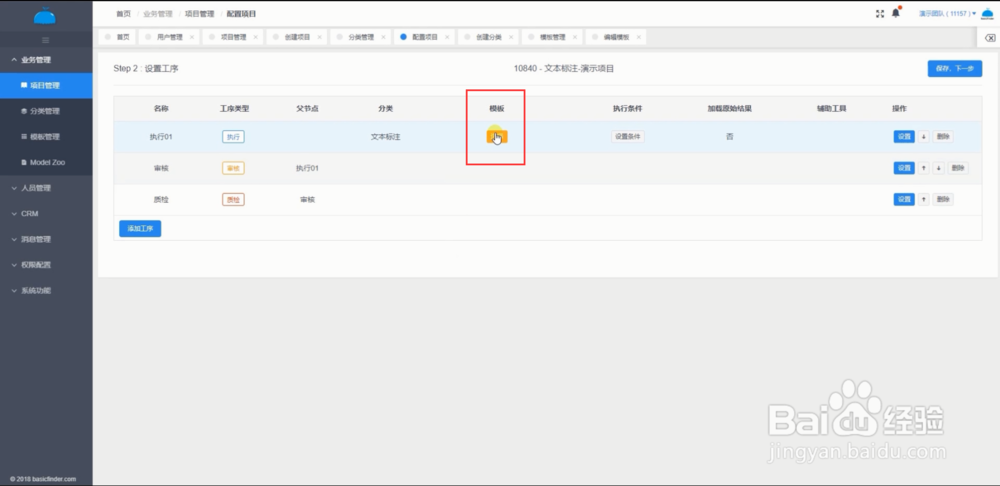This screenshot has height=486, width=1000.
Task: Click the 质检 type tag
Action: coord(233,200)
